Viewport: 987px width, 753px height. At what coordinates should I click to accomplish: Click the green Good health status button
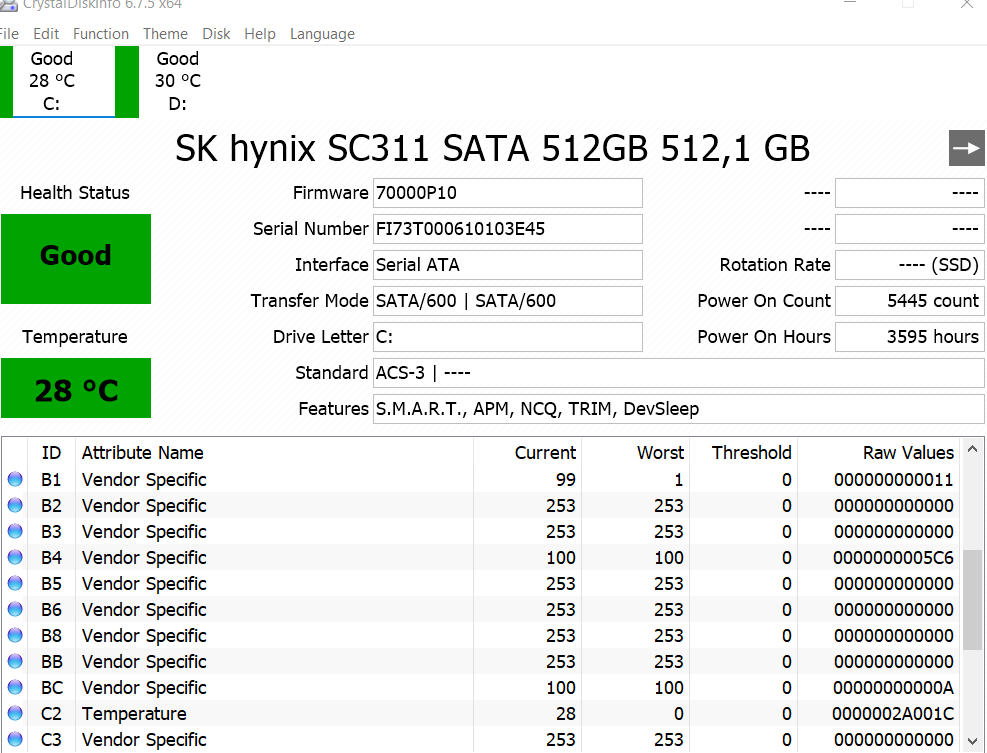pos(76,259)
